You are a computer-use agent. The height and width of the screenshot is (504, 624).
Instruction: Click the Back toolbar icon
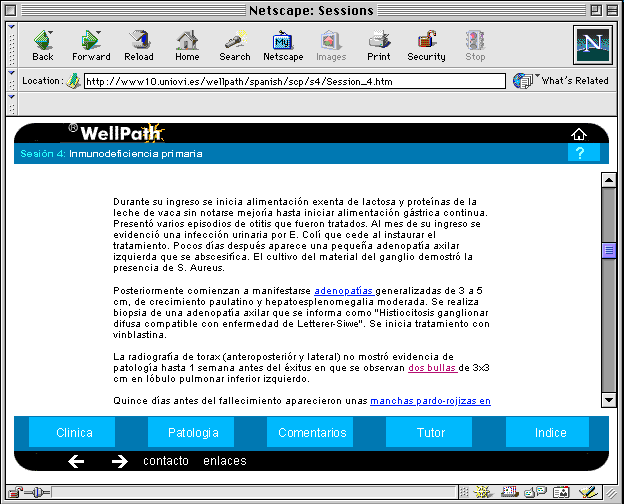[43, 45]
